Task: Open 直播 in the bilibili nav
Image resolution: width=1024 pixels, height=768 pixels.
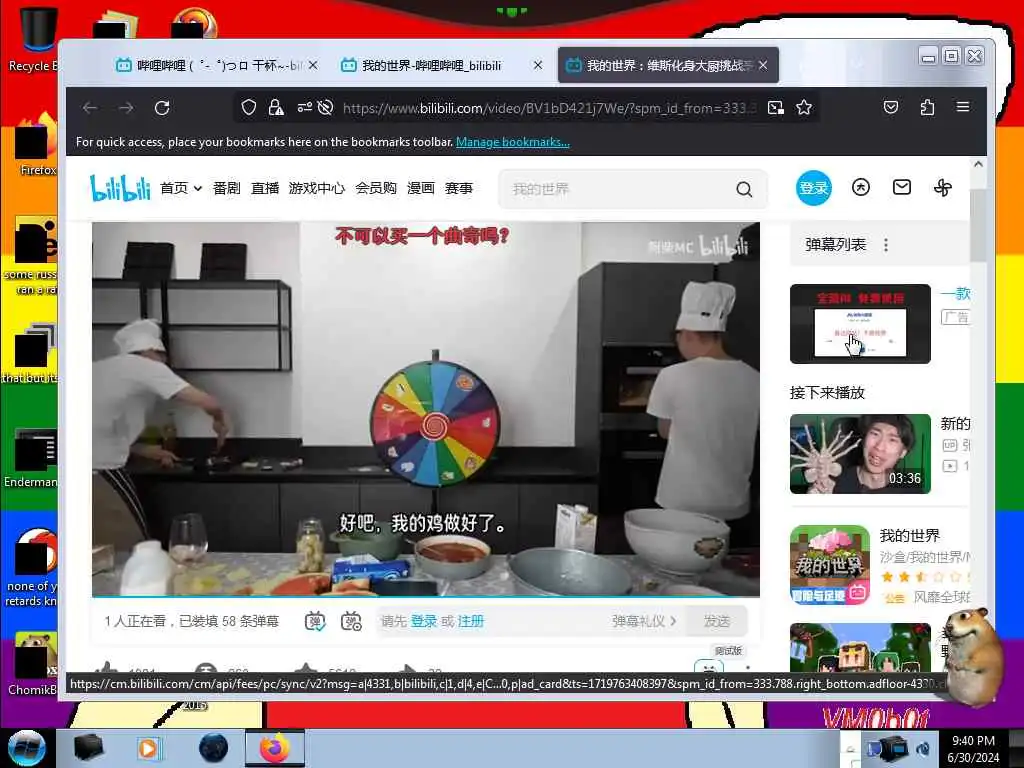Action: [x=265, y=188]
